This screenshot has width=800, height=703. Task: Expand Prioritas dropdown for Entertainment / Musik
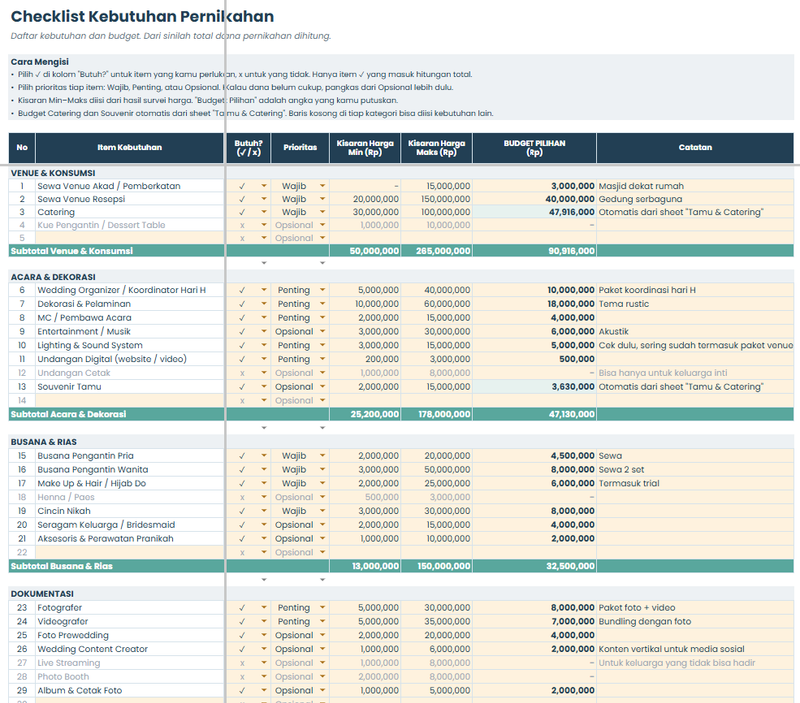(x=322, y=331)
